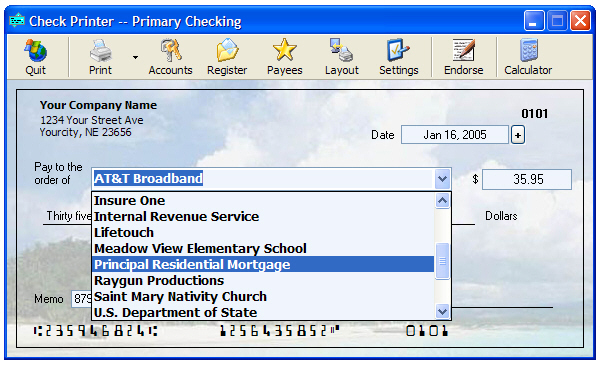Click the plus button beside Date

coord(518,135)
